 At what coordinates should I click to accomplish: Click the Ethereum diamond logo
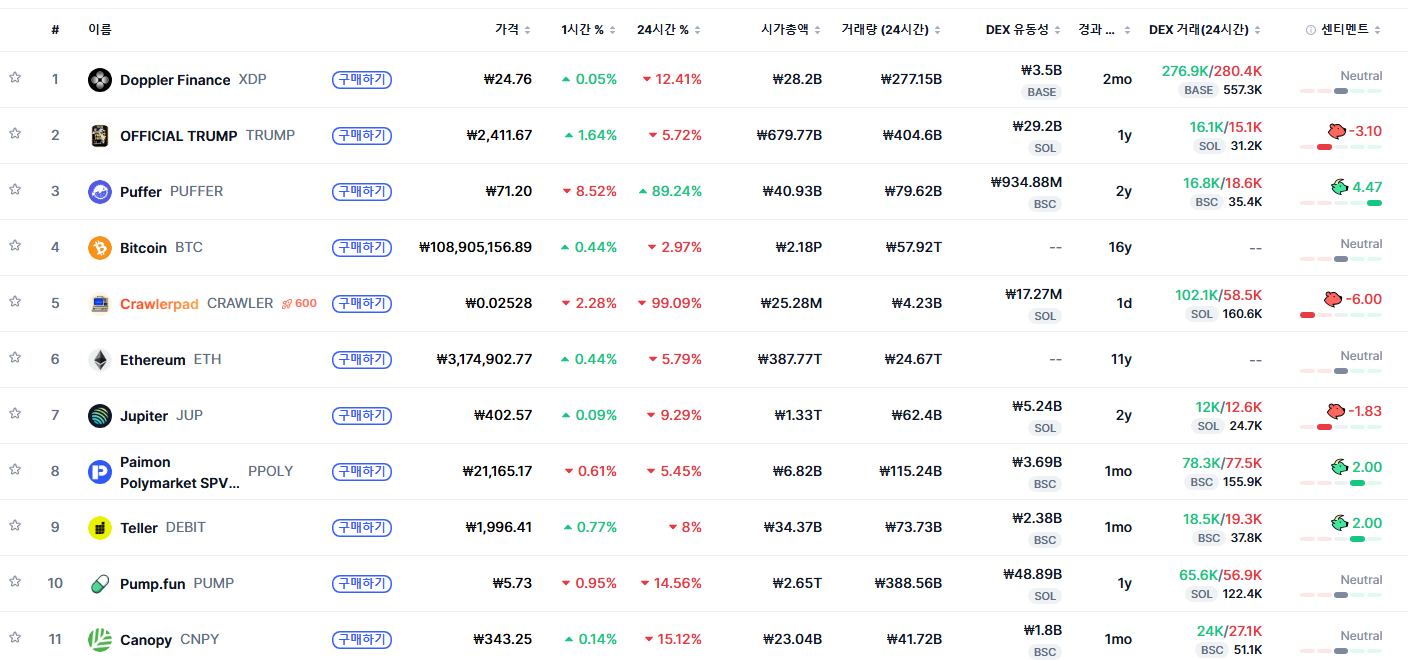click(100, 360)
